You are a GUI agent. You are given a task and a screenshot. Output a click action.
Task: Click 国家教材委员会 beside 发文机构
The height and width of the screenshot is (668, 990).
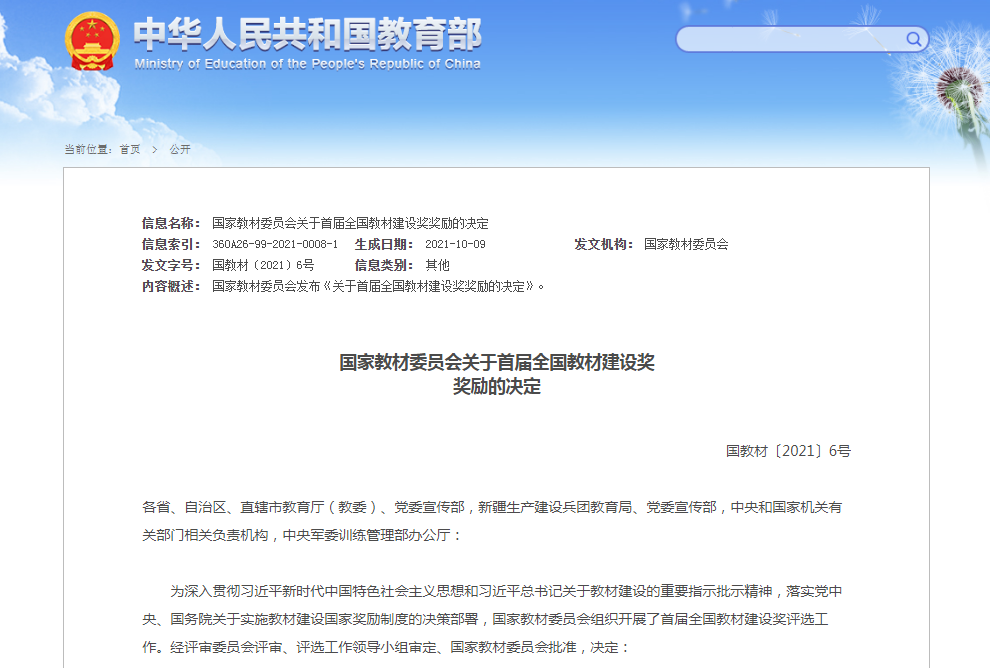point(686,244)
